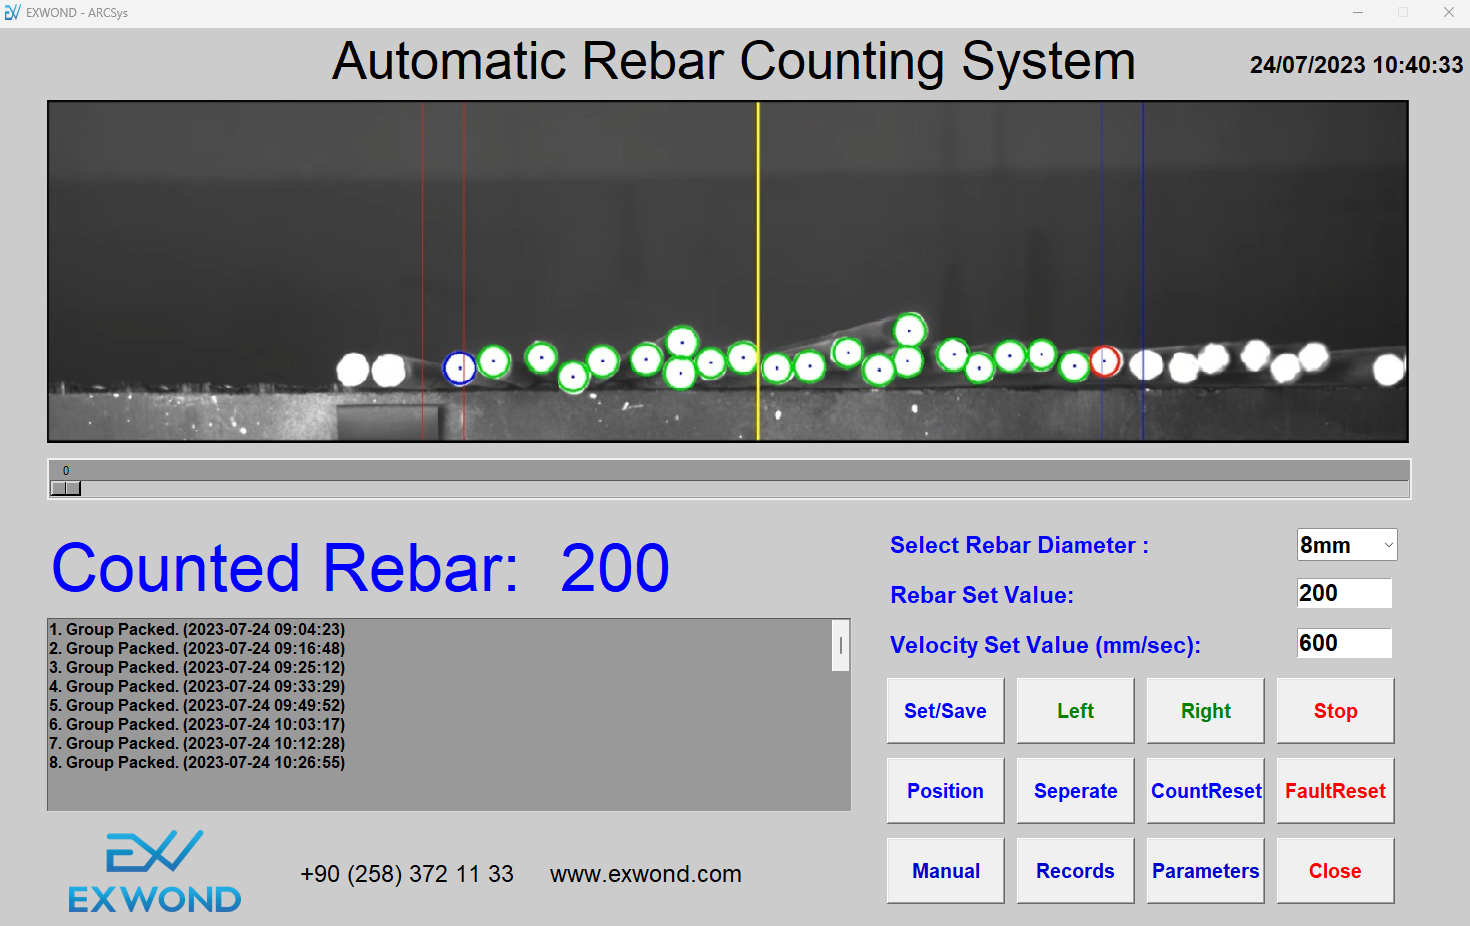The image size is (1470, 926).
Task: Focus the Rebar Set Value field
Action: [1344, 593]
